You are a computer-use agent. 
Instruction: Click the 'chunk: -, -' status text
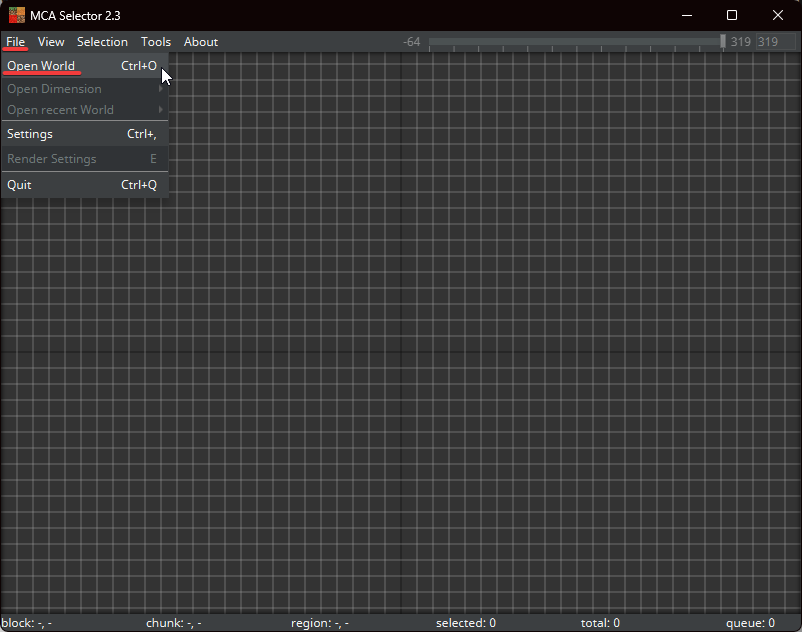(174, 623)
